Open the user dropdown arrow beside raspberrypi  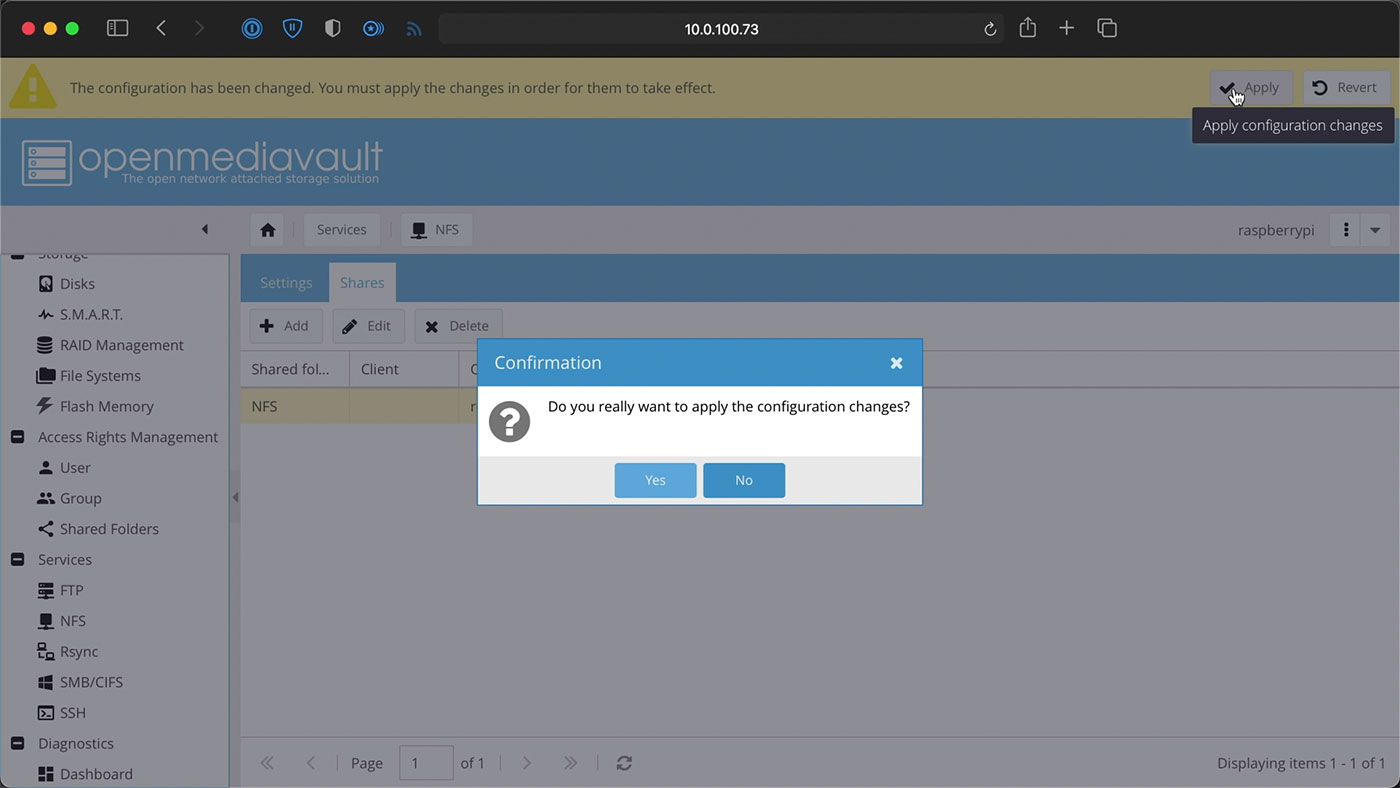click(x=1375, y=230)
